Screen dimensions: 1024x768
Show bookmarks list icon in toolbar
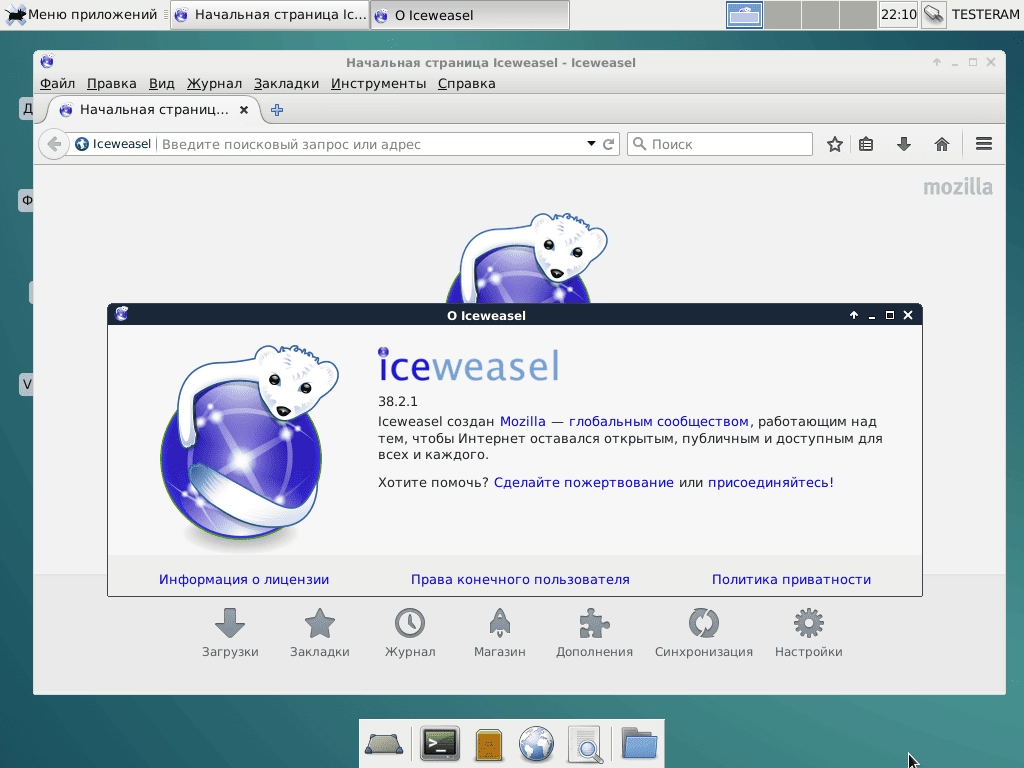point(866,144)
